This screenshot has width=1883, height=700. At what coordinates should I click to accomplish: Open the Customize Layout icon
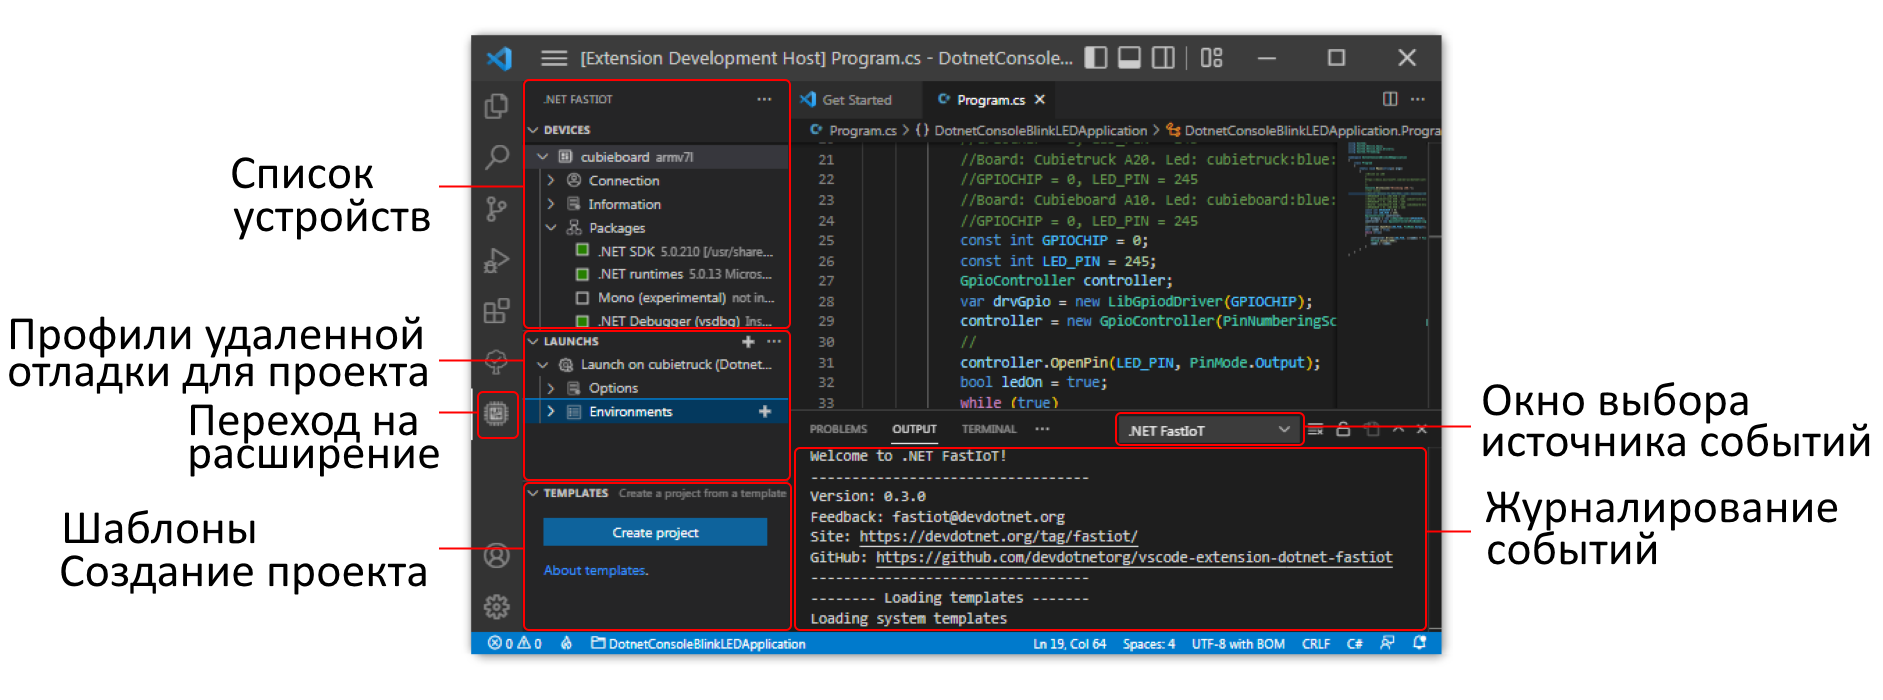(x=1211, y=58)
